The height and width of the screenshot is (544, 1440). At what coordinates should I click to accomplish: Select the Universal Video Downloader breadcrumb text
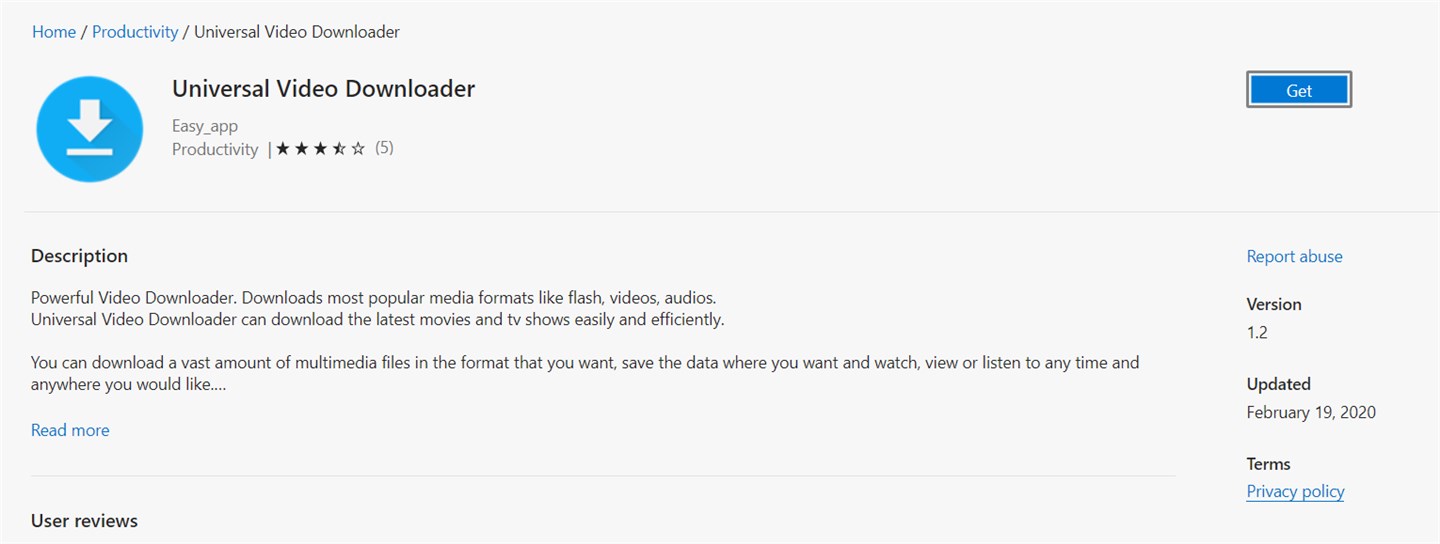[297, 32]
